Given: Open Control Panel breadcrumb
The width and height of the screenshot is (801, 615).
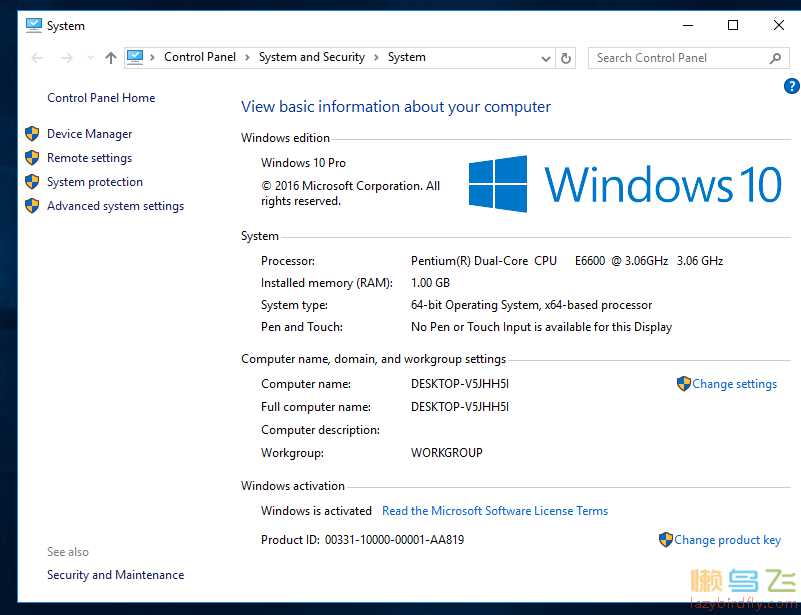Looking at the screenshot, I should [200, 57].
